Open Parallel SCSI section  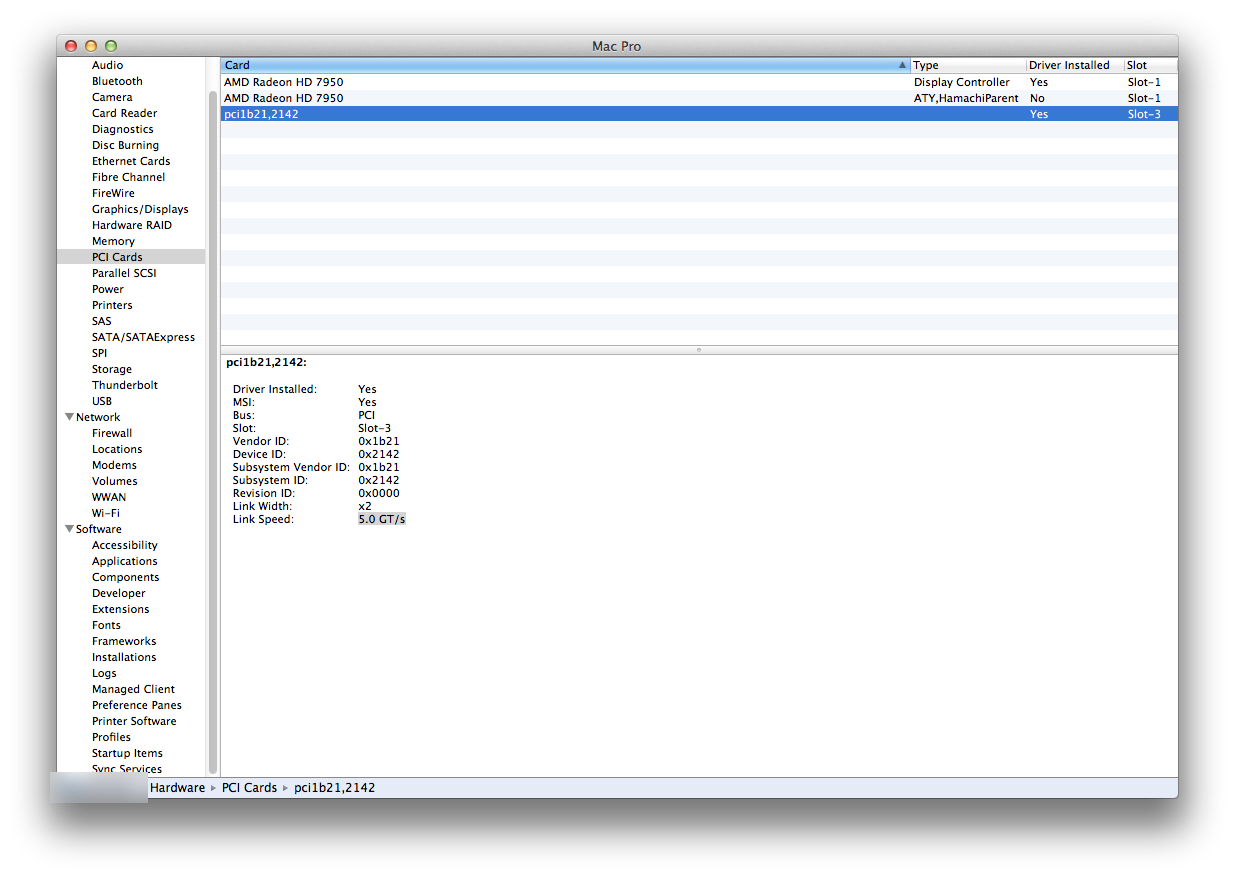coord(124,273)
